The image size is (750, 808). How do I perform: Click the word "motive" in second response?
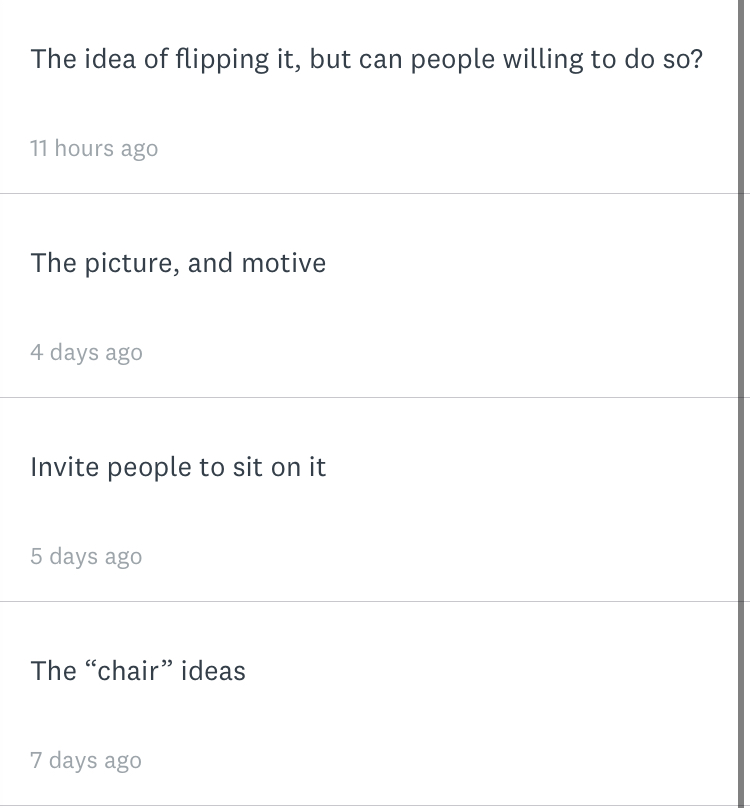point(284,264)
